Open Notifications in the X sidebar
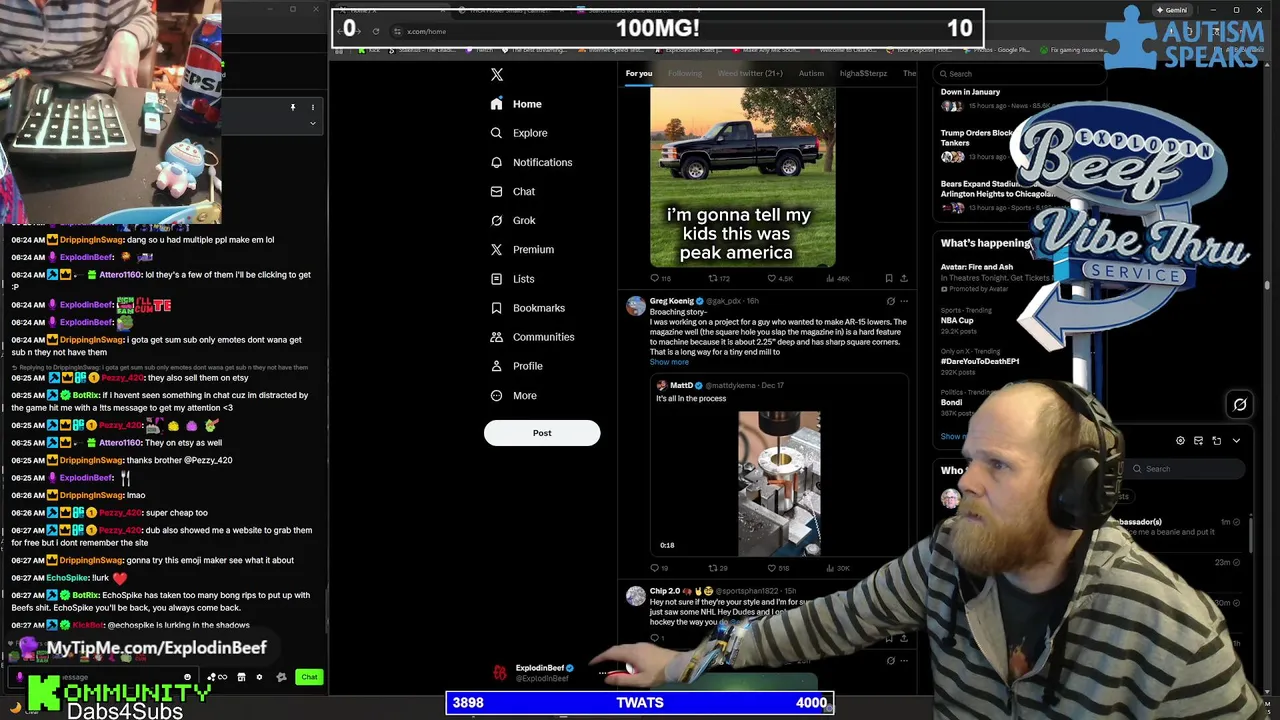1280x720 pixels. click(x=531, y=162)
